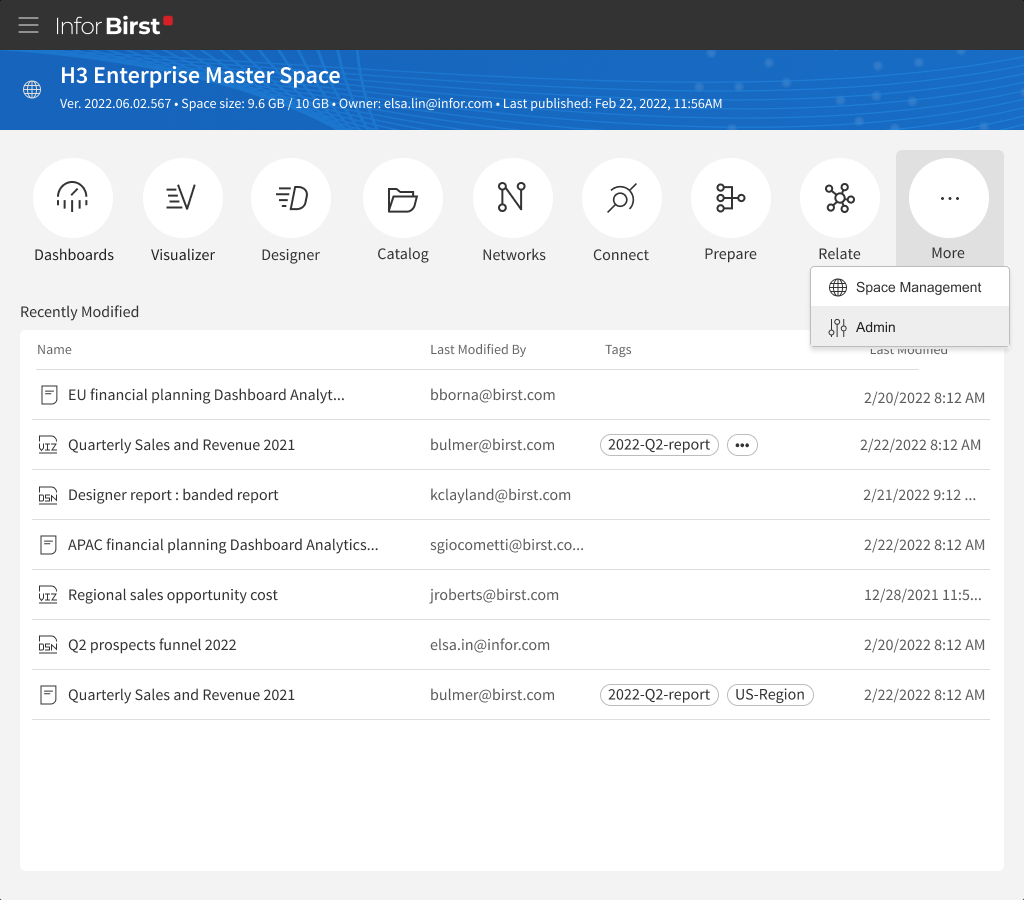The image size is (1024, 900).
Task: Select the 2022-Q2-report tag
Action: pos(659,444)
